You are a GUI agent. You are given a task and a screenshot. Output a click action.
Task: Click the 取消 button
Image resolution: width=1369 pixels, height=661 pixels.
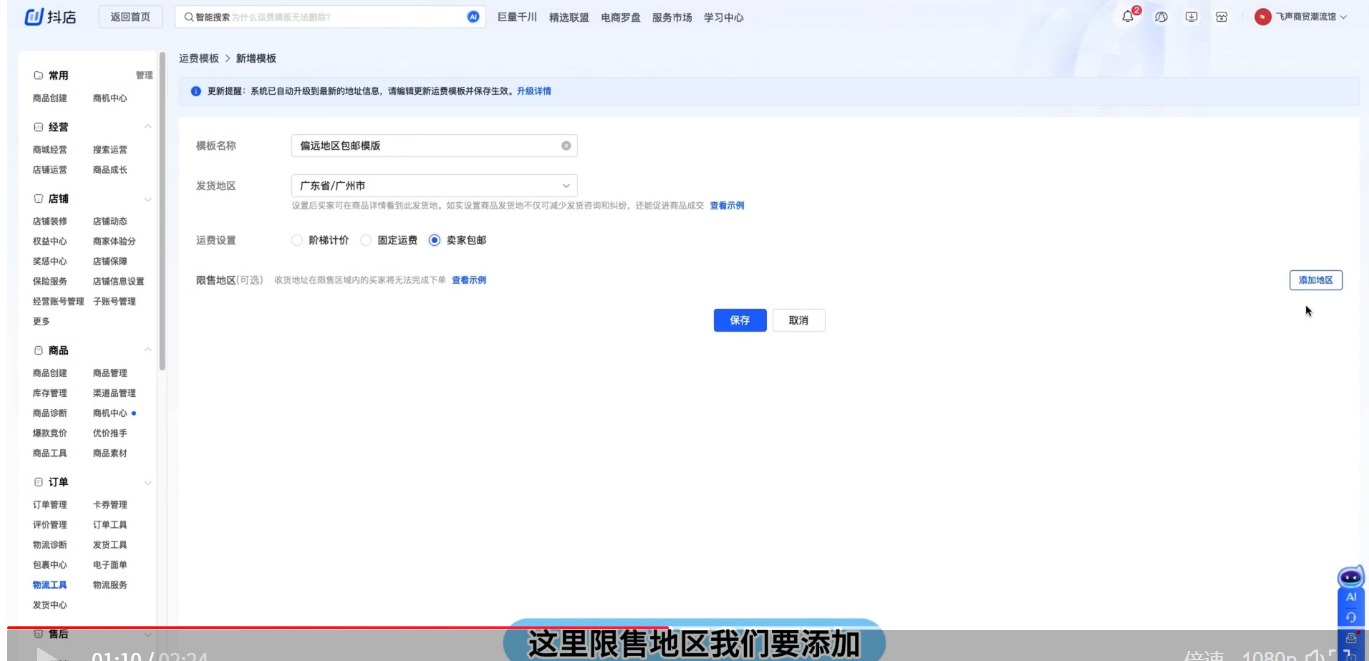pyautogui.click(x=799, y=320)
